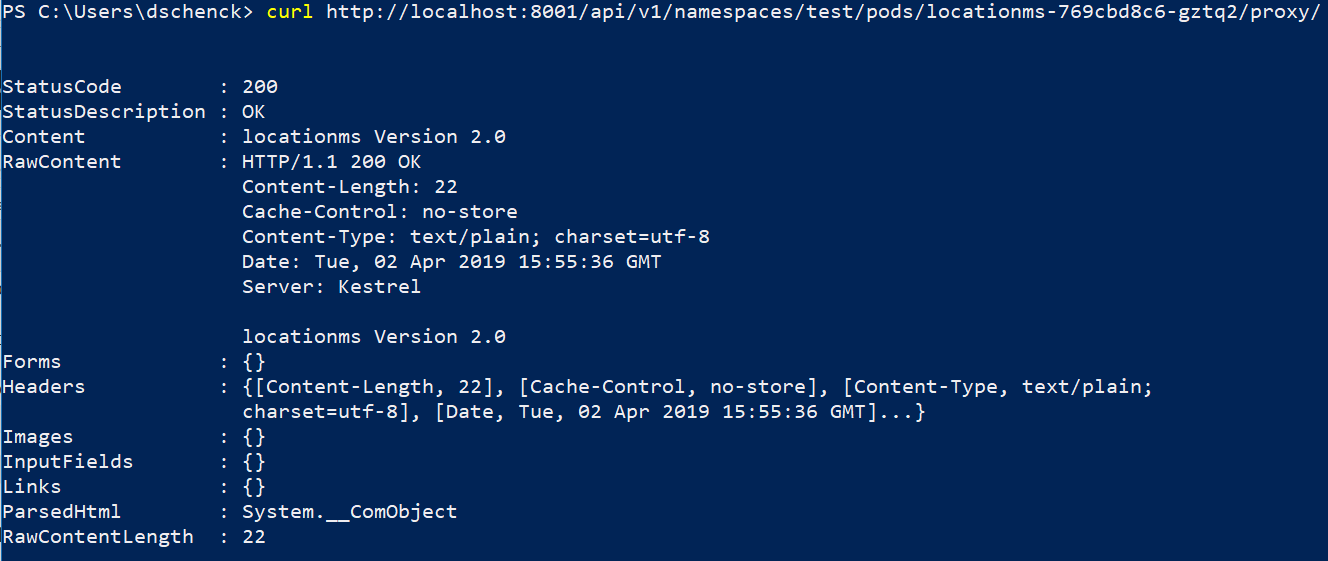
Task: Click the ParsedHtml value System.__ComObject
Action: click(x=349, y=512)
